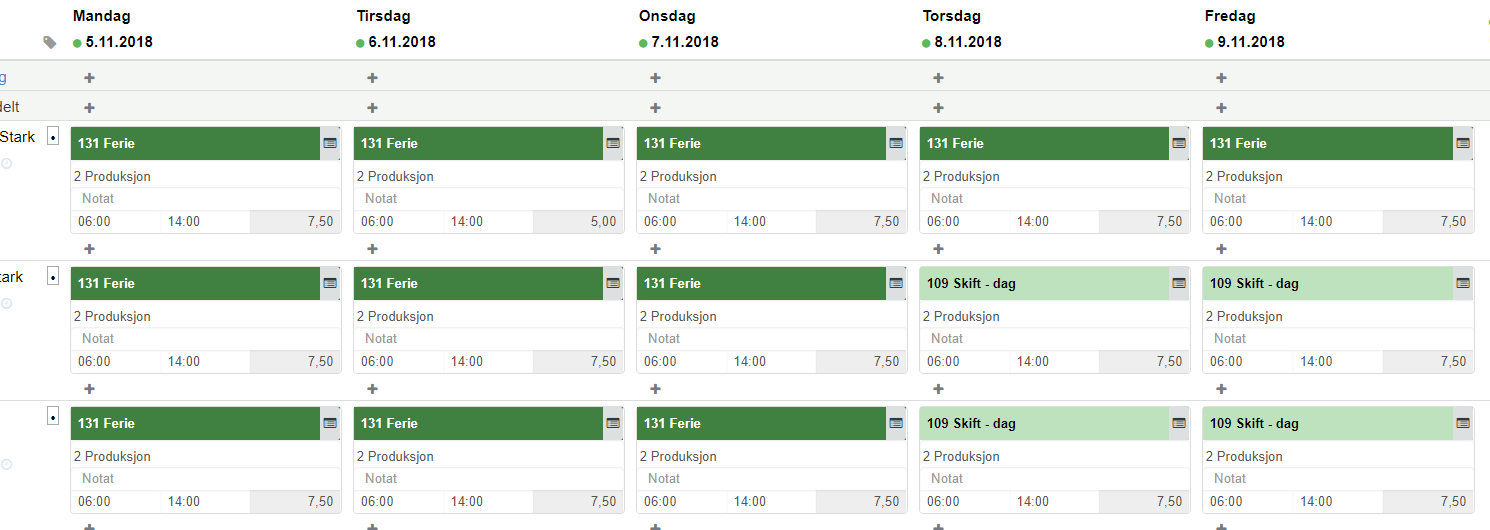The width and height of the screenshot is (1490, 530).
Task: Select the Torsdag 8.11.2018 column header
Action: 962,29
